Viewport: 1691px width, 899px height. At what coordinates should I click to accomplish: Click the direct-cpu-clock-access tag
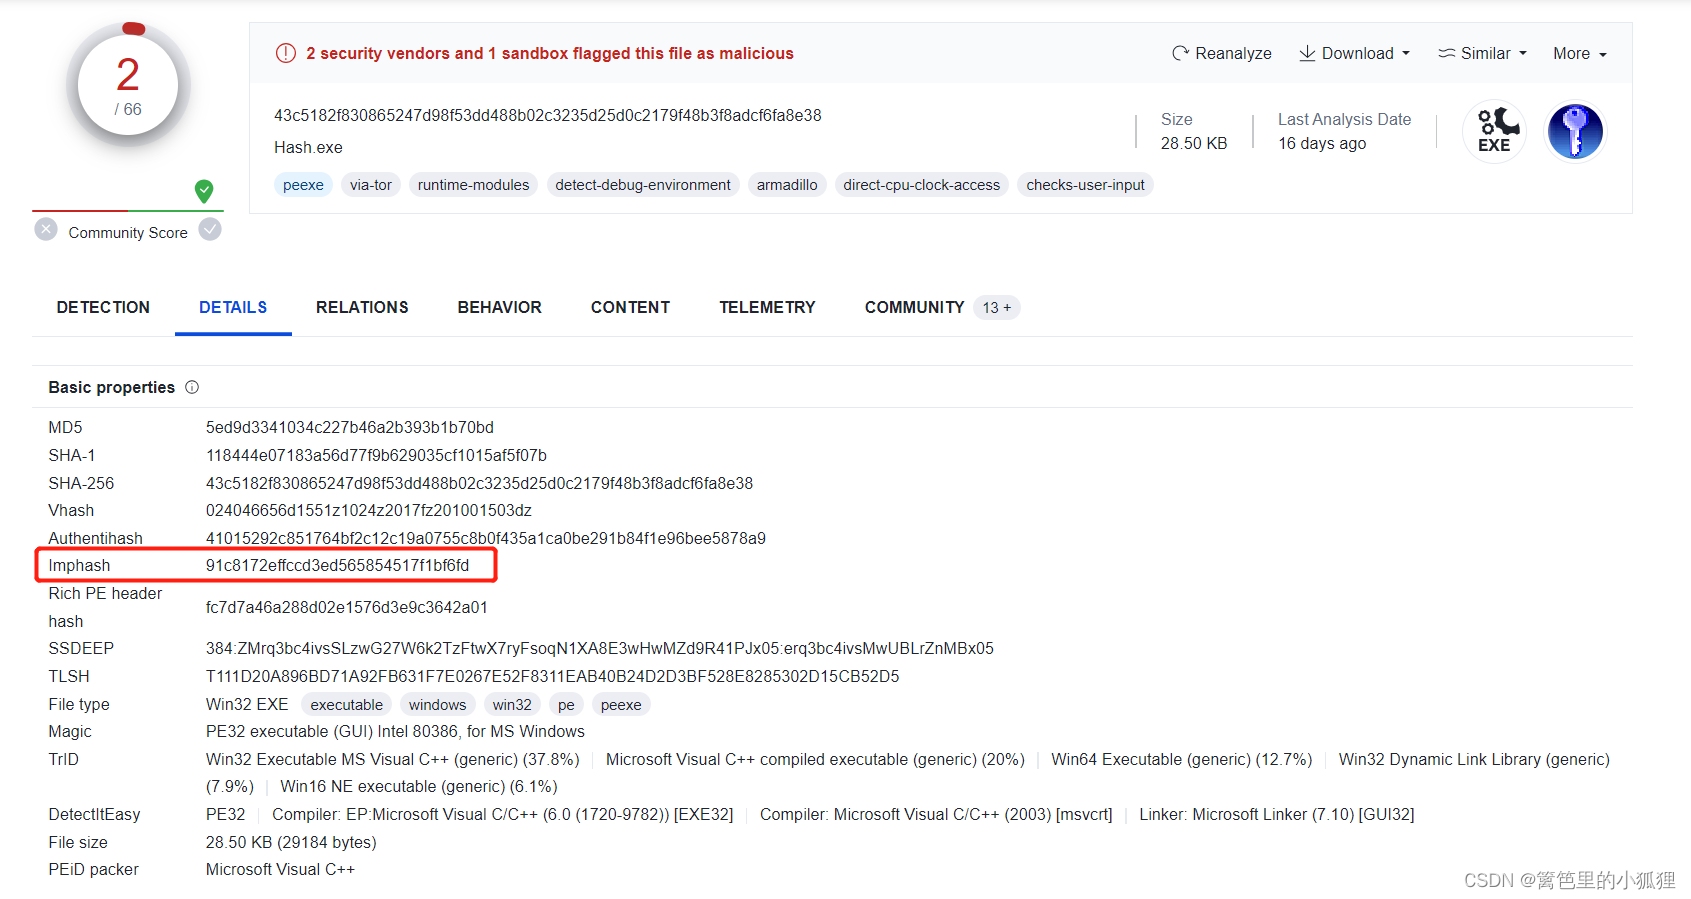click(x=921, y=185)
